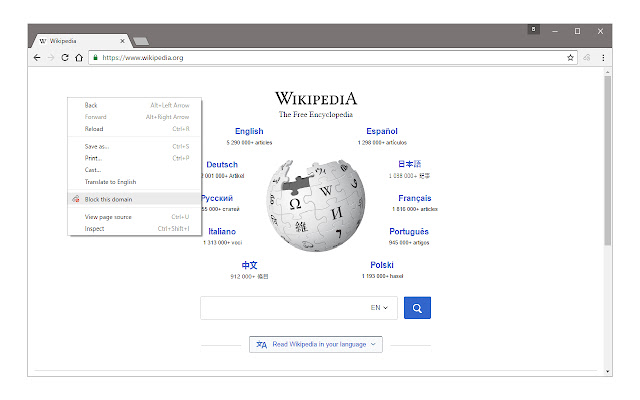This screenshot has height=400, width=640.
Task: Reload the page with the refresh icon
Action: pyautogui.click(x=65, y=58)
